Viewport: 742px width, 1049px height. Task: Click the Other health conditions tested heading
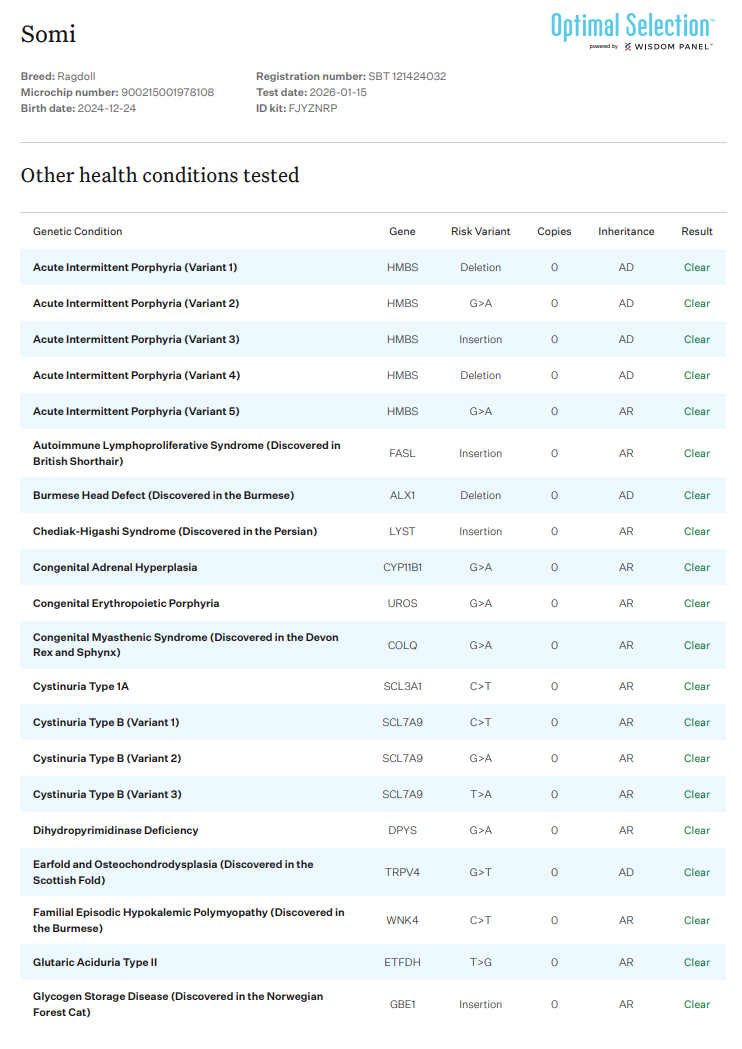[x=160, y=175]
